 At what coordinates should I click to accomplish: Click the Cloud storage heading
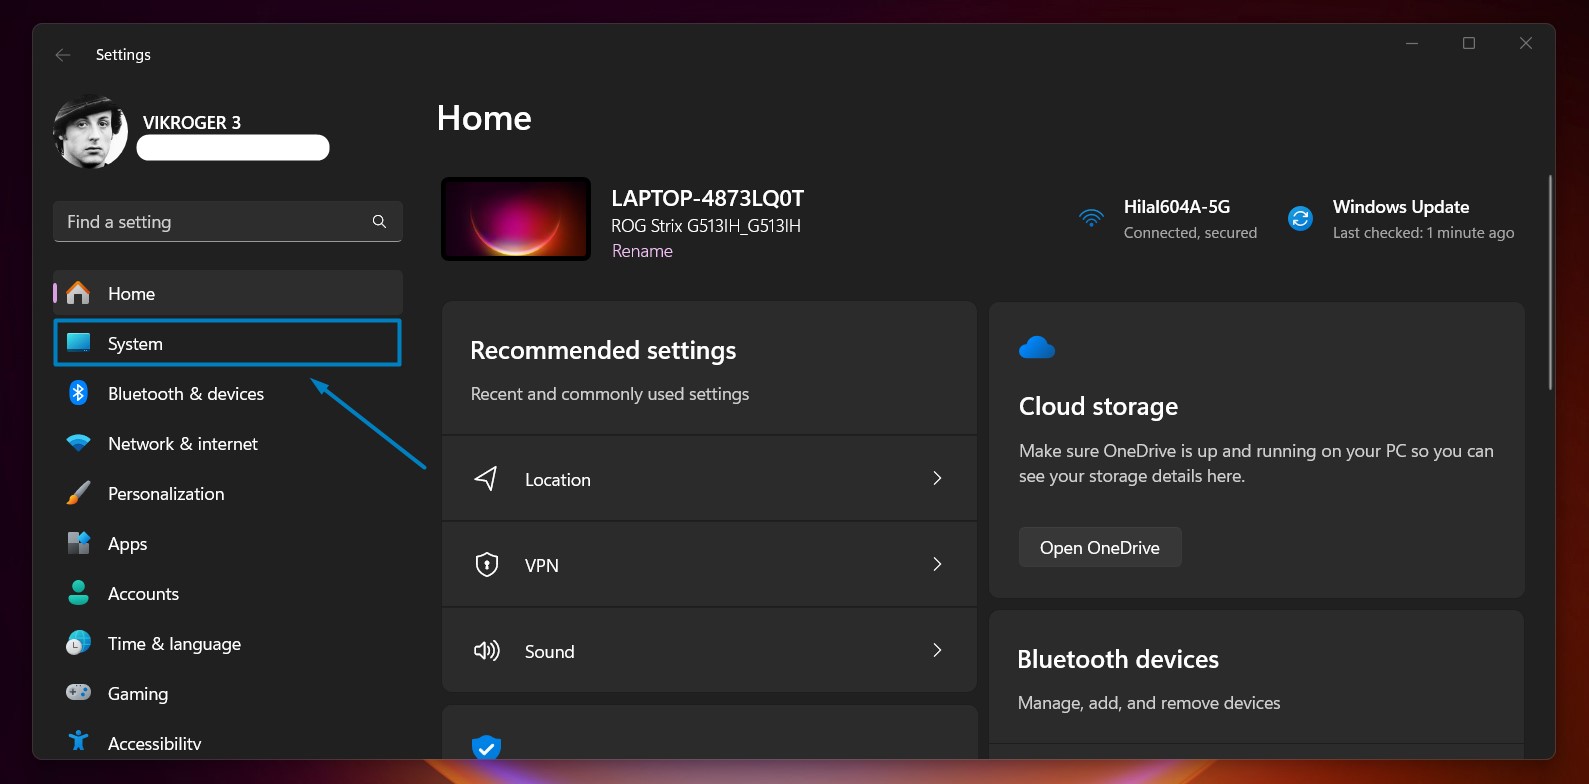[1098, 407]
